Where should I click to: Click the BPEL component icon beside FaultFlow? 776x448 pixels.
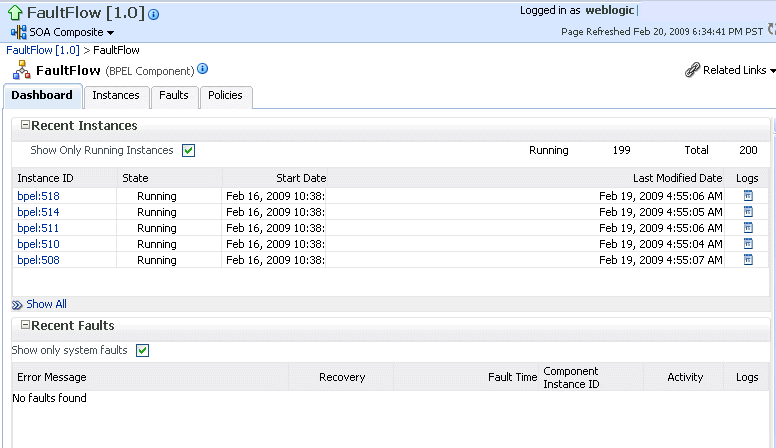pyautogui.click(x=21, y=70)
